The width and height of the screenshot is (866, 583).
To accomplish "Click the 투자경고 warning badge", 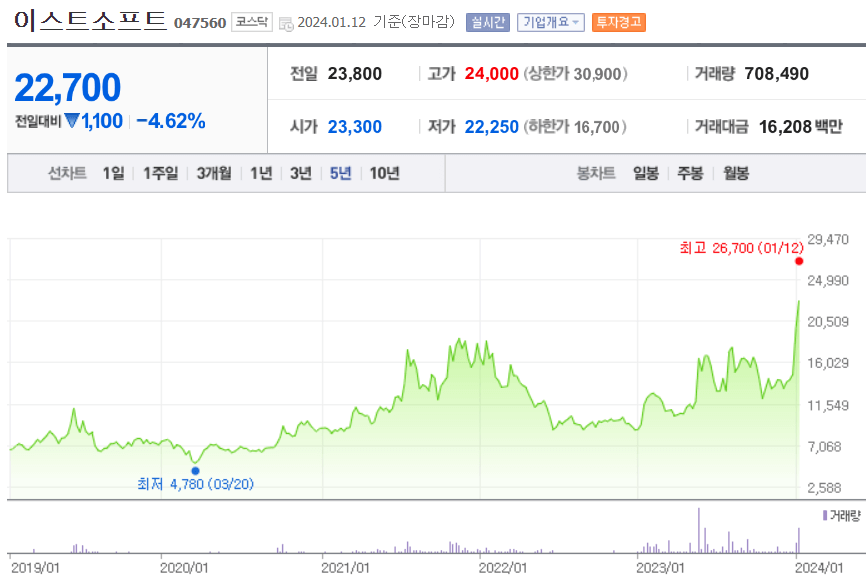I will click(619, 22).
